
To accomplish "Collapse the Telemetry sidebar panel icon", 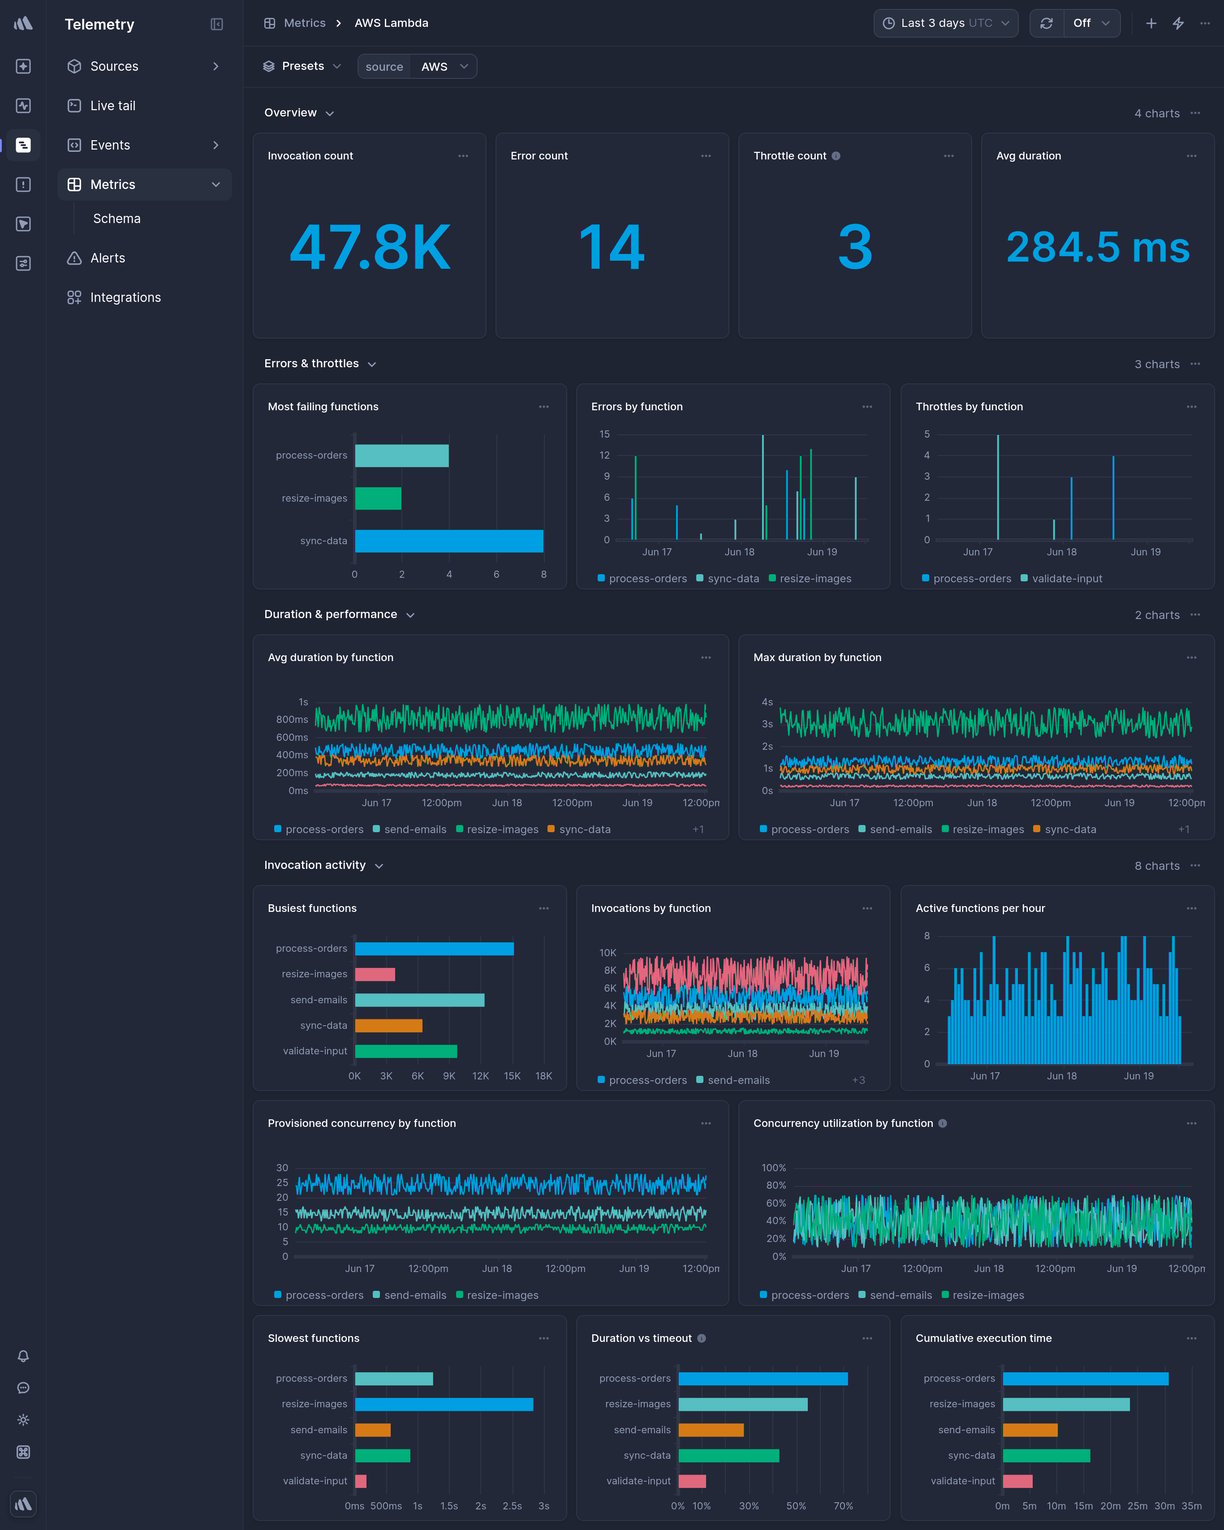I will [217, 24].
